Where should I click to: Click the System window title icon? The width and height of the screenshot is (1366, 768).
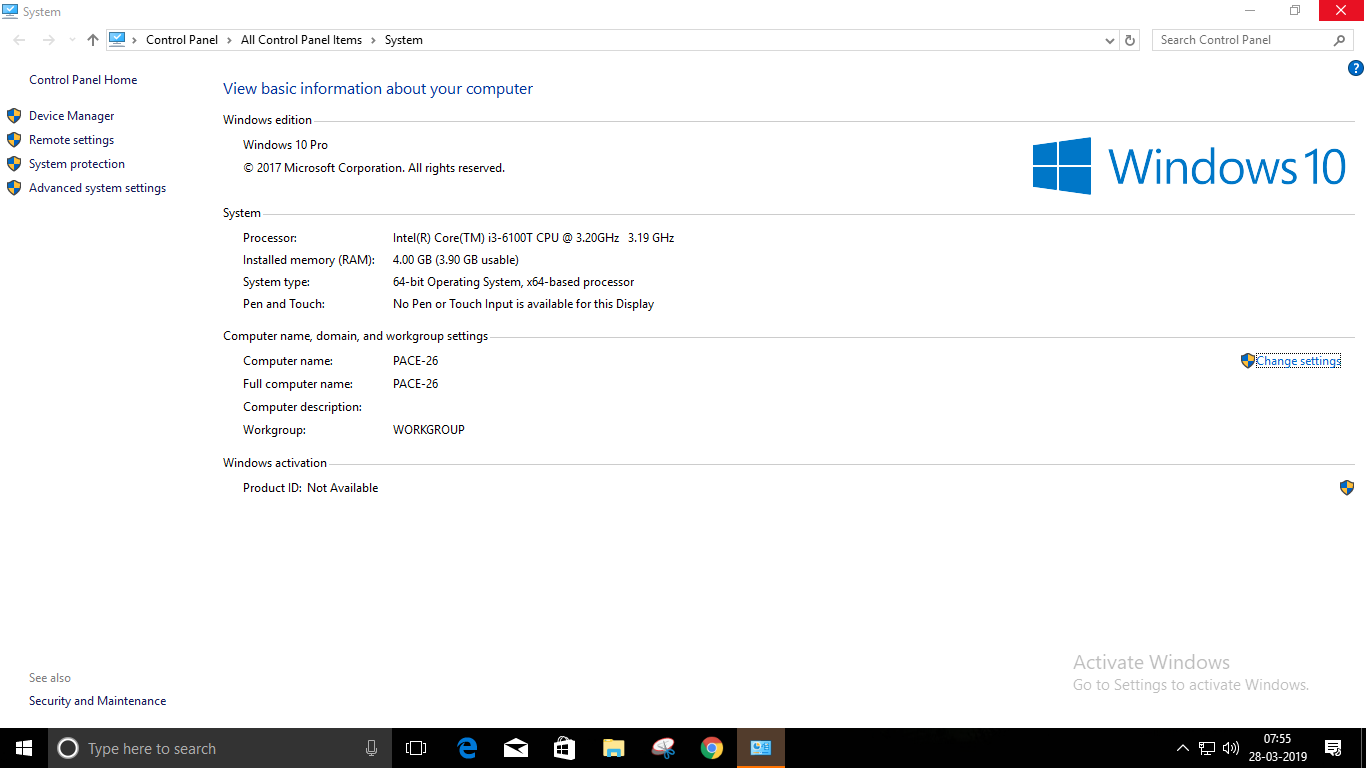tap(10, 11)
